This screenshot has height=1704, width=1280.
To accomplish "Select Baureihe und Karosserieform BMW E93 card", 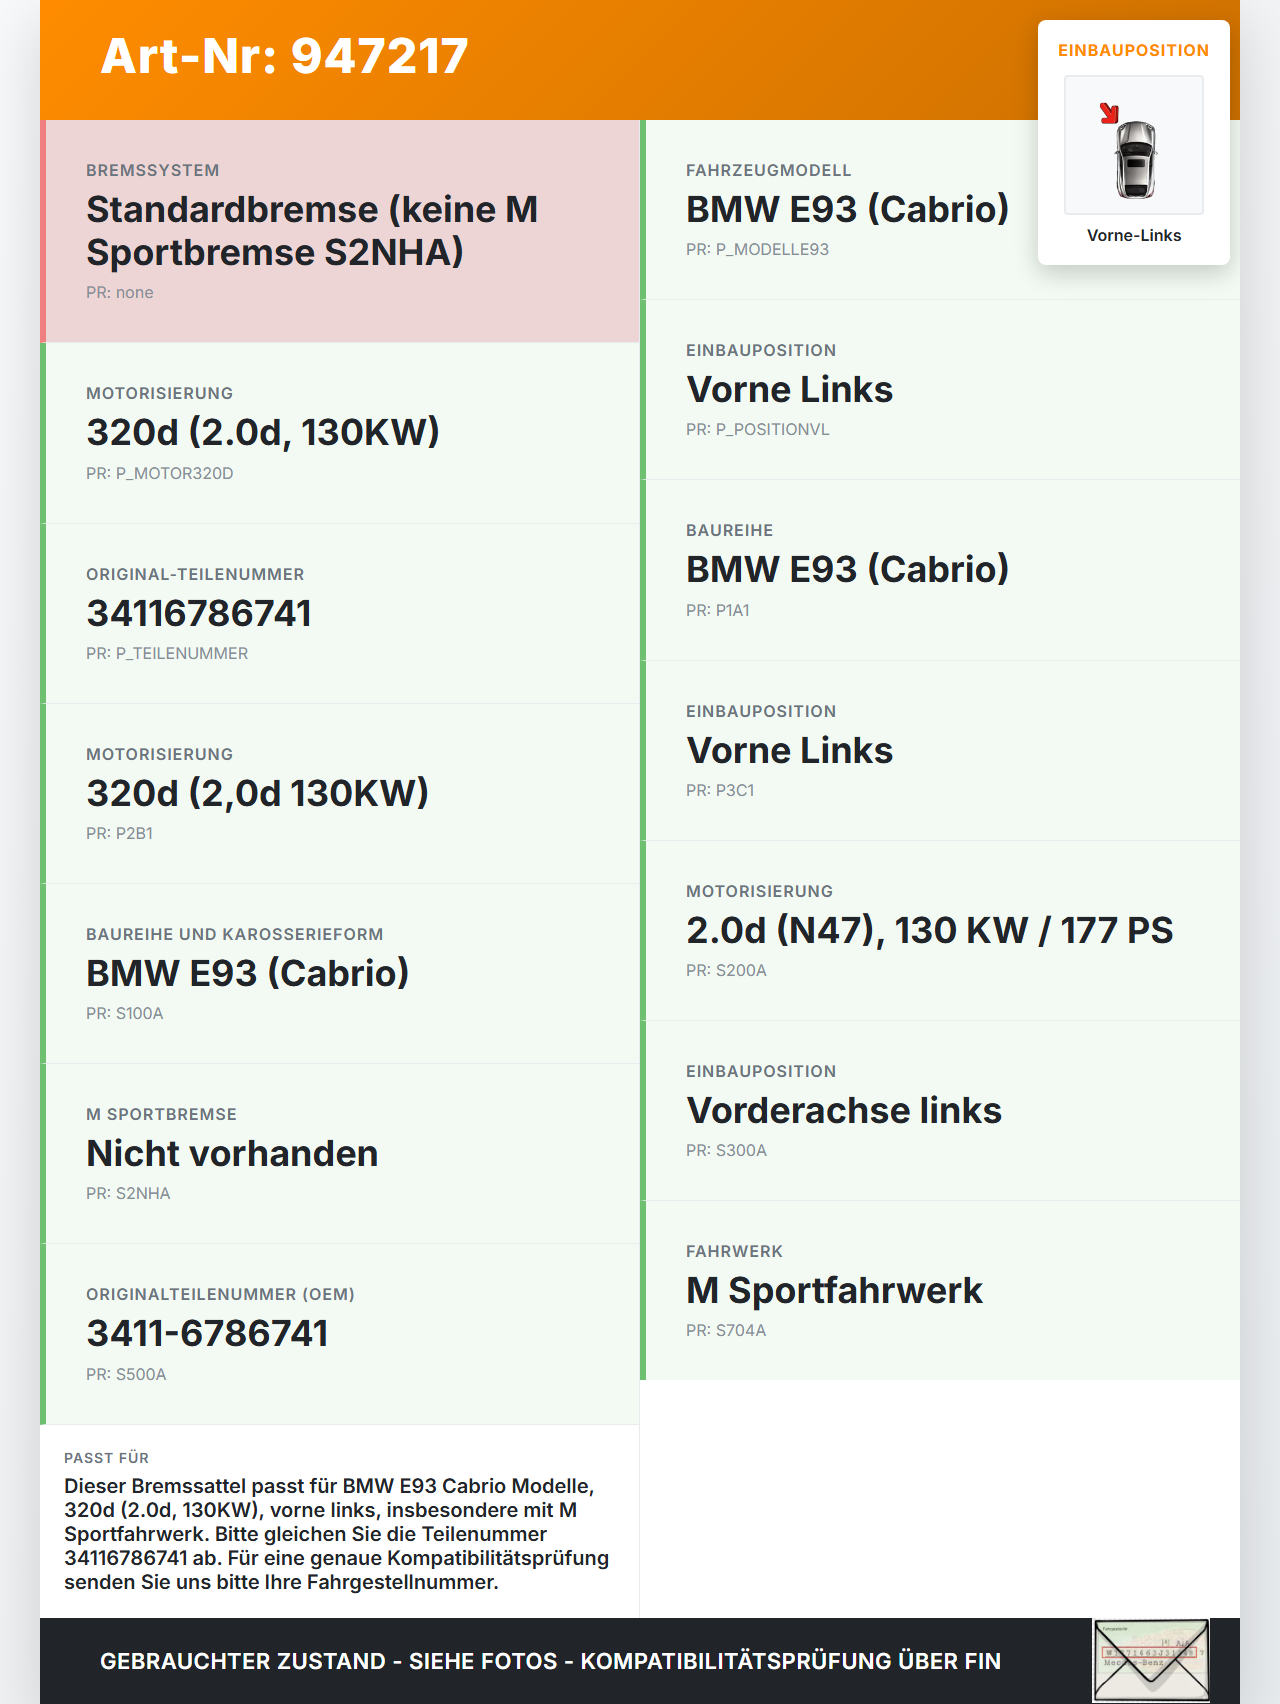I will [x=340, y=974].
